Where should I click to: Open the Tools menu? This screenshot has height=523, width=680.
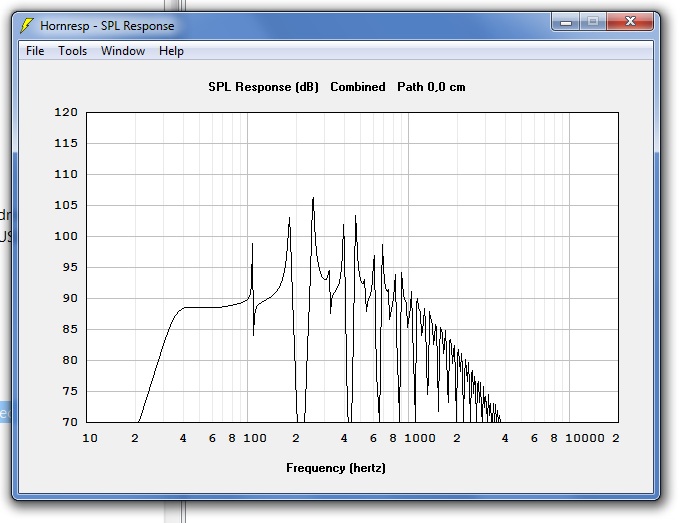(x=72, y=51)
